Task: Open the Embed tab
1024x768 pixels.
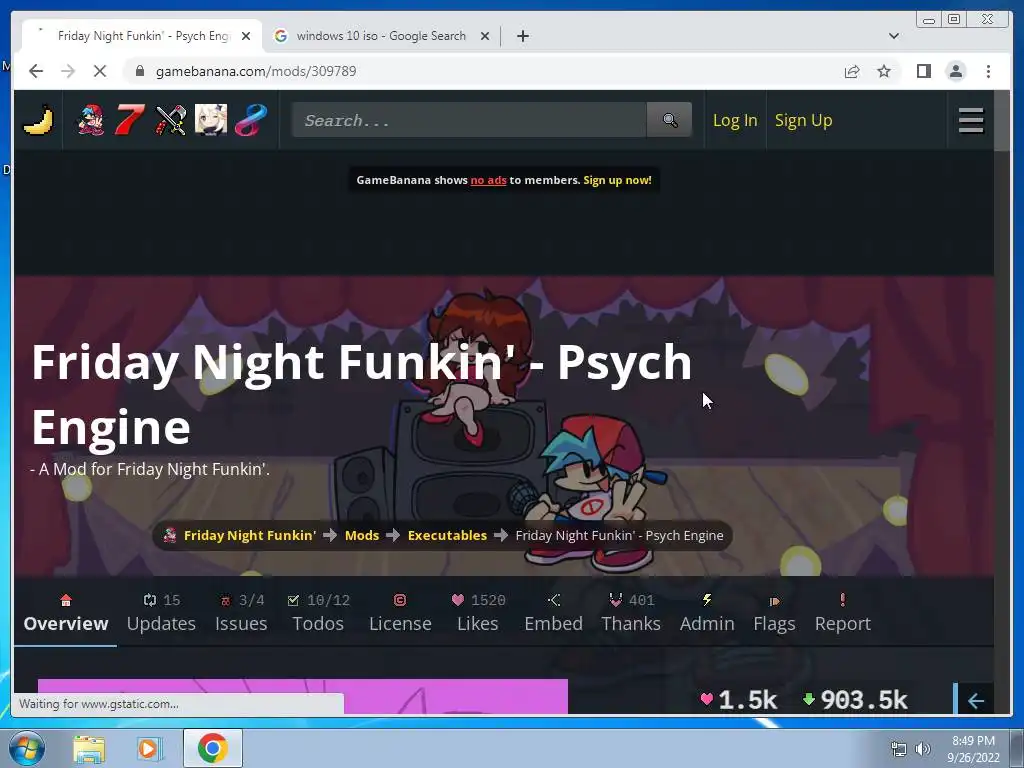Action: click(553, 613)
